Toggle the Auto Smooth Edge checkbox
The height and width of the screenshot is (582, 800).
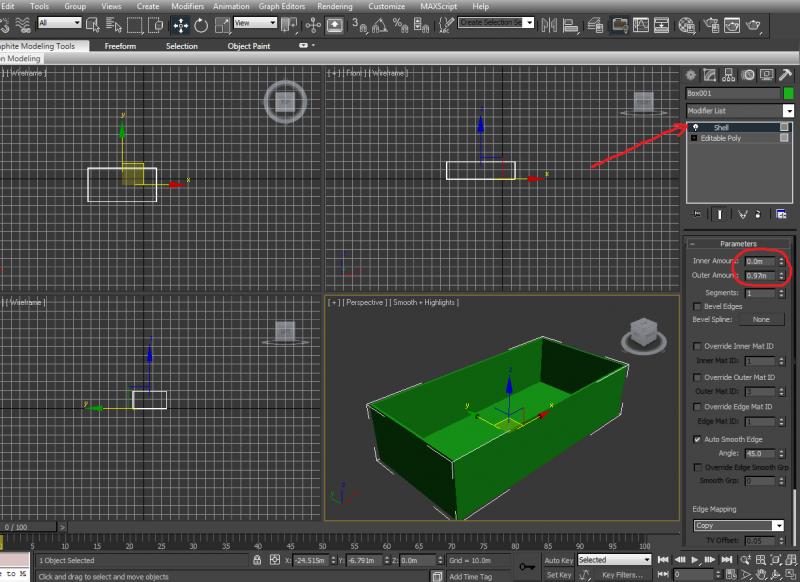pyautogui.click(x=697, y=439)
